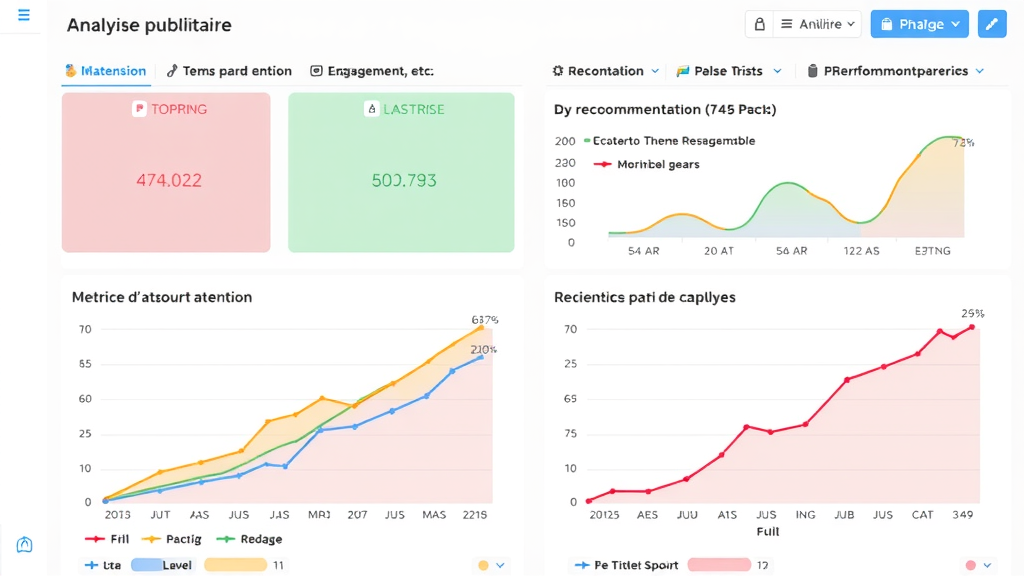Viewport: 1024px width, 576px height.
Task: Select the green LASTRISE card
Action: click(x=401, y=172)
